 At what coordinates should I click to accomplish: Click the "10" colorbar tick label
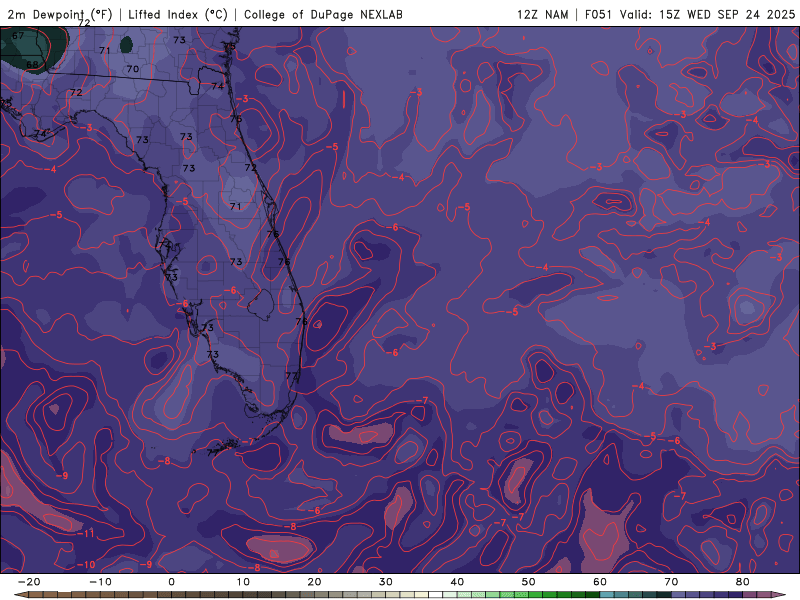tap(243, 582)
